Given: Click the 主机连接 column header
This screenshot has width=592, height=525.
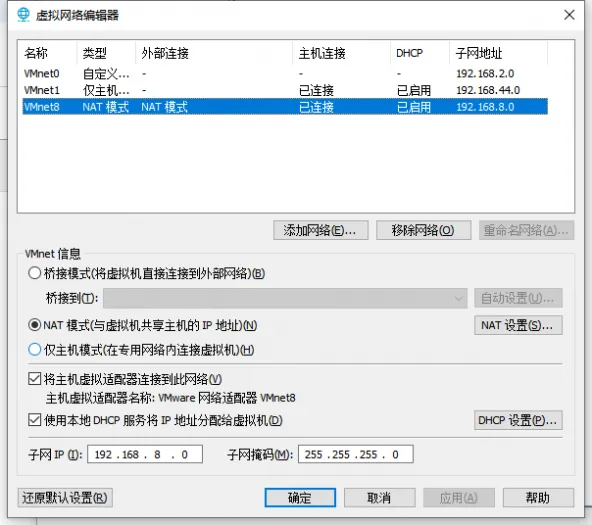Looking at the screenshot, I should point(341,53).
